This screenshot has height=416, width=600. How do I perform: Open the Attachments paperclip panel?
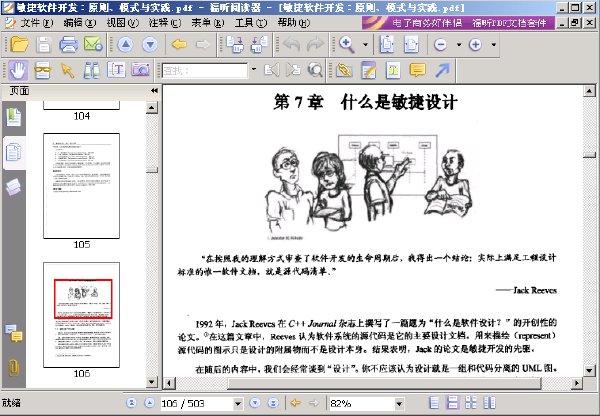(14, 368)
